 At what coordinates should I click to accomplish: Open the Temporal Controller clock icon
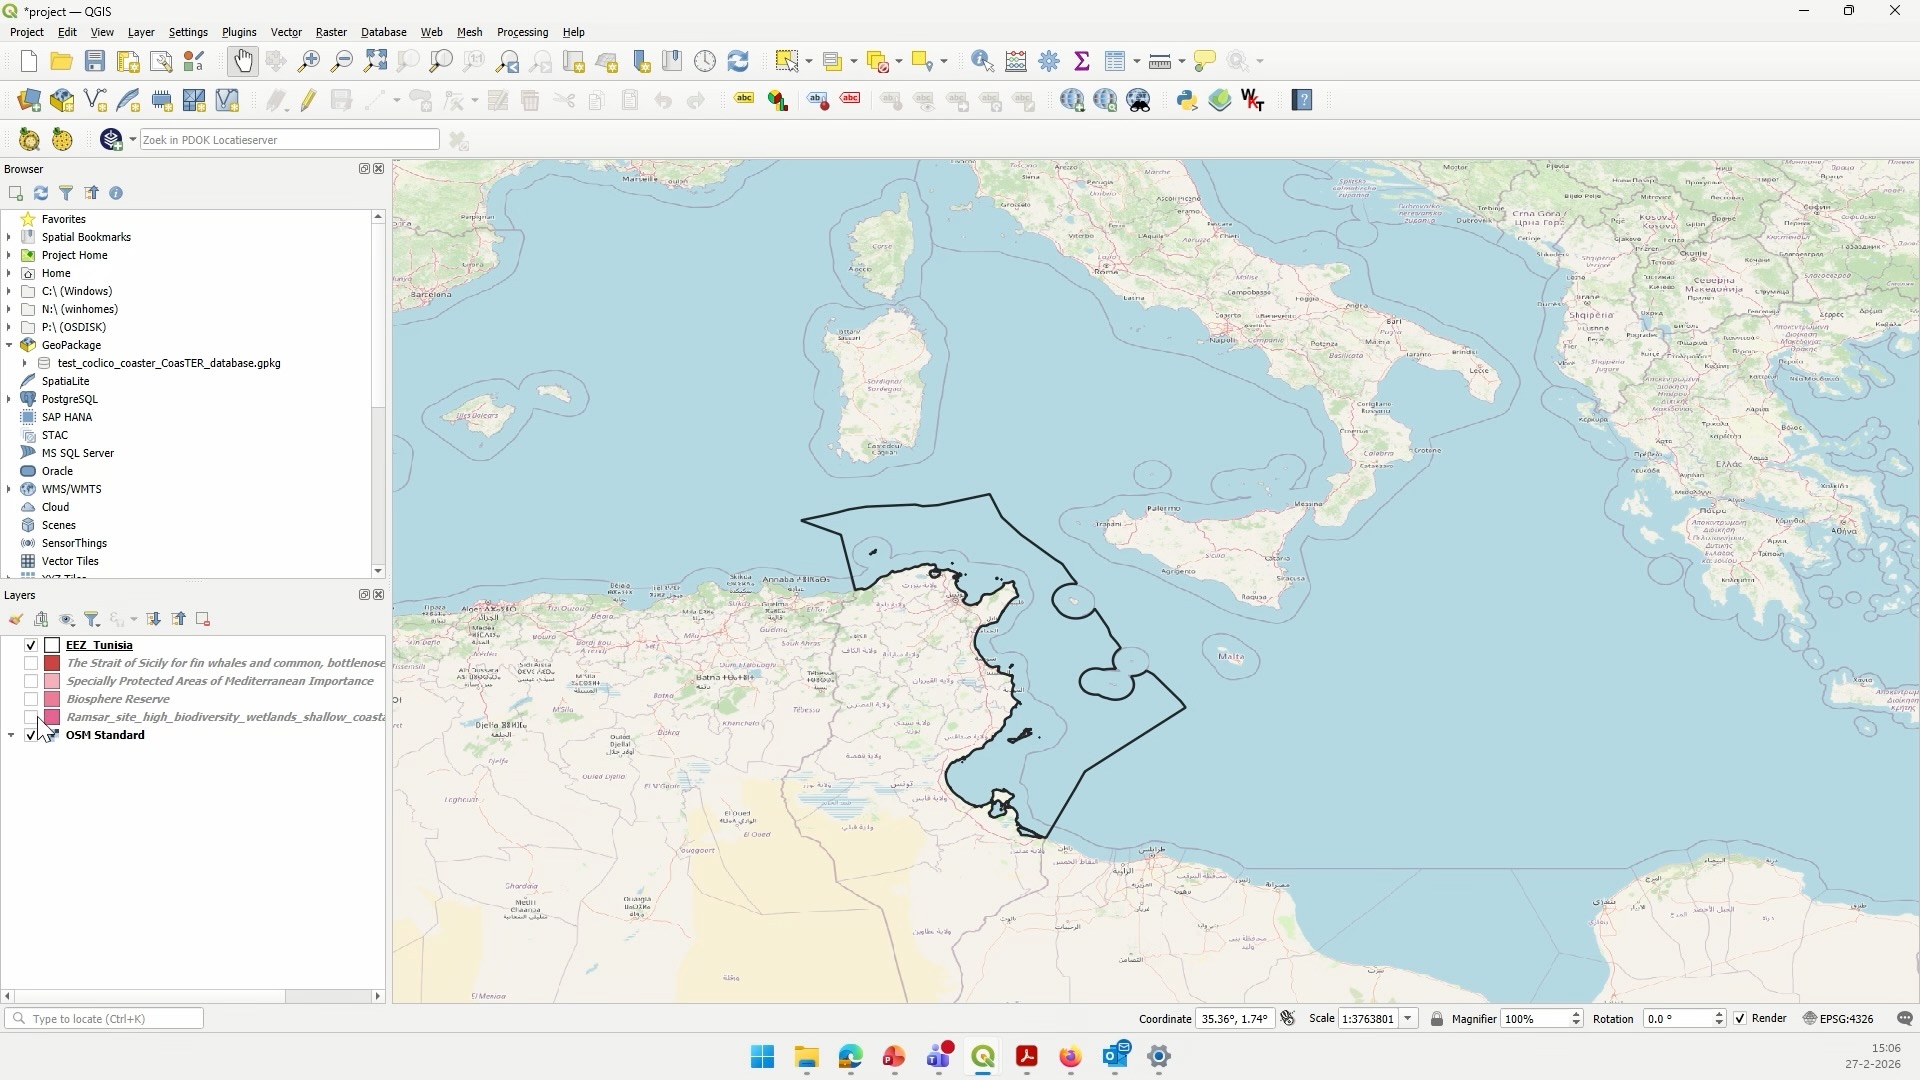click(706, 62)
